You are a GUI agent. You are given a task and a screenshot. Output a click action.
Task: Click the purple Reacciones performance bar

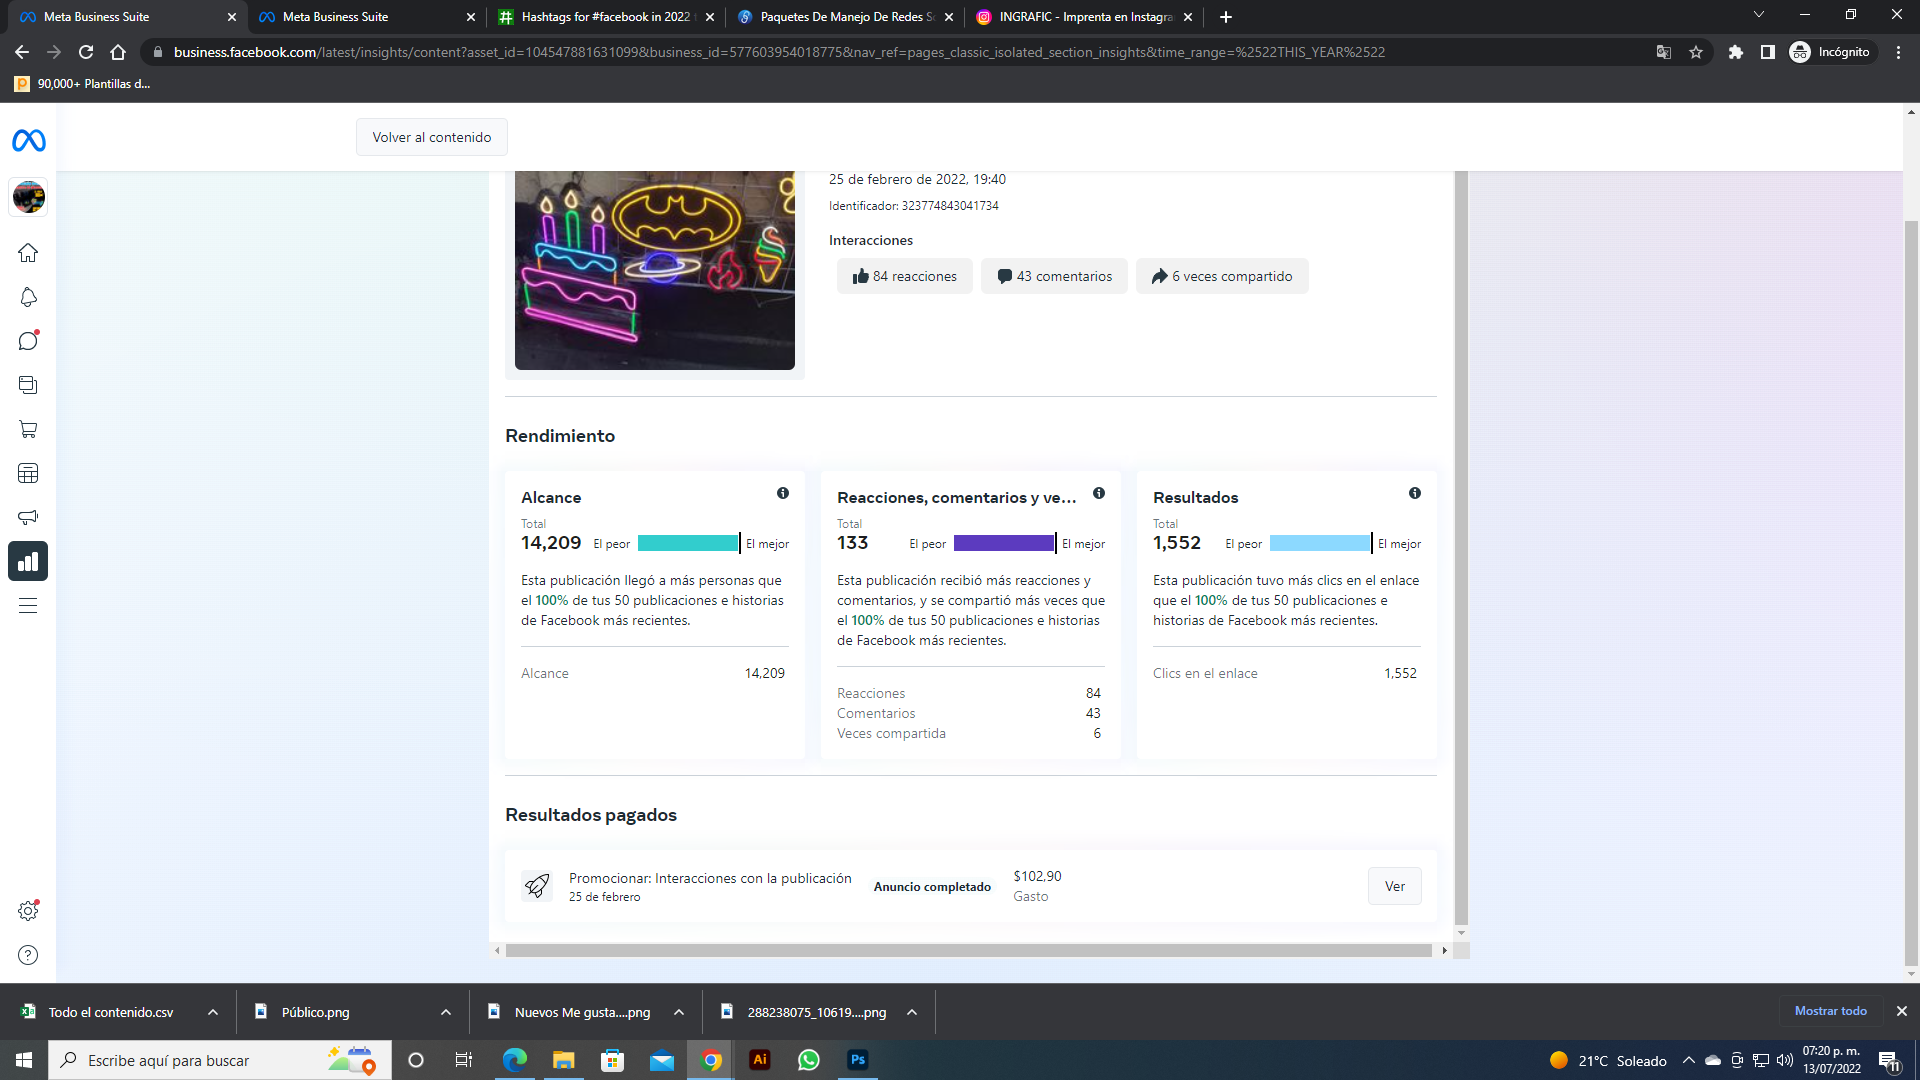pos(1005,543)
